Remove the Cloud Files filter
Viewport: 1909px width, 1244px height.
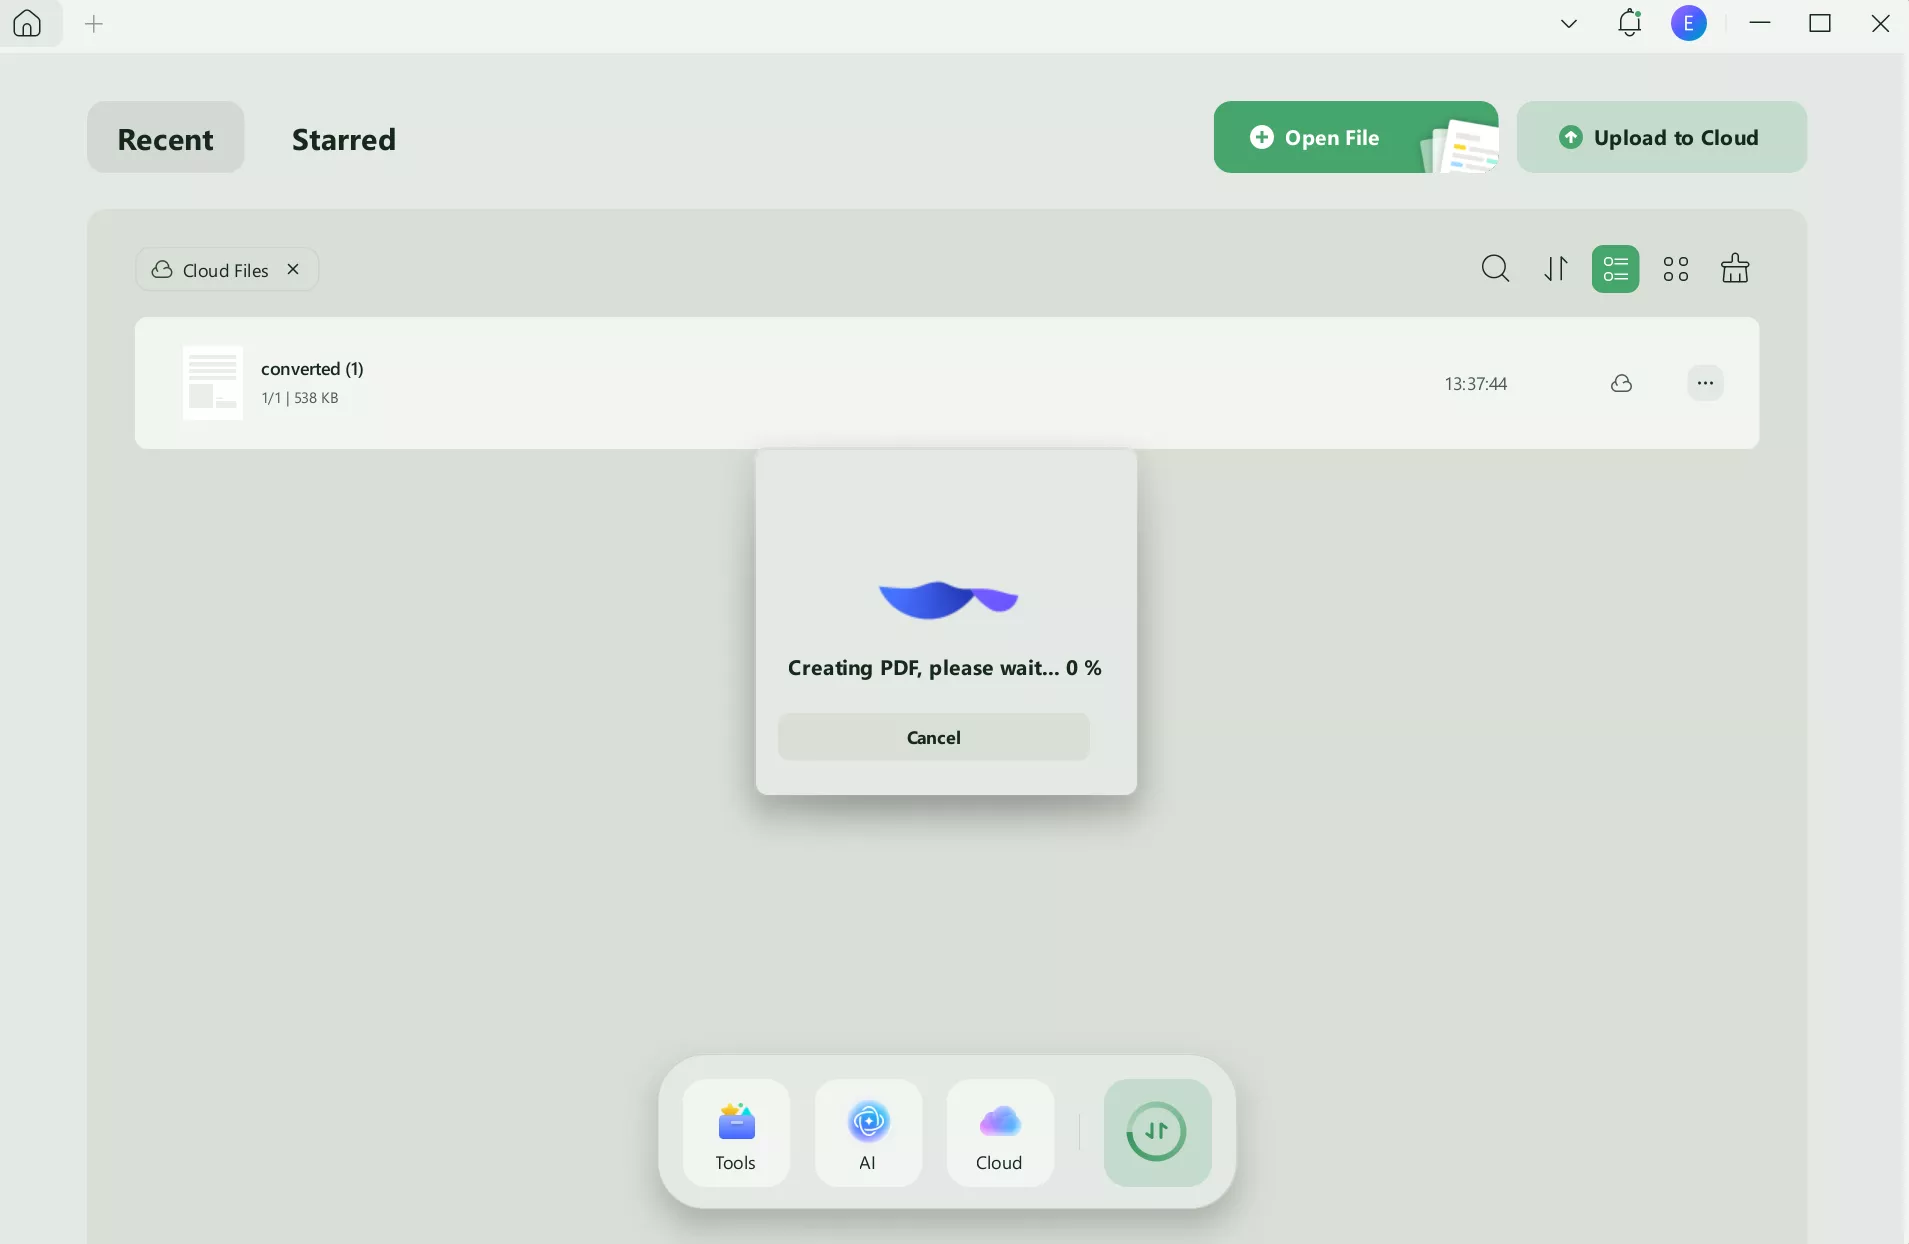click(x=293, y=269)
